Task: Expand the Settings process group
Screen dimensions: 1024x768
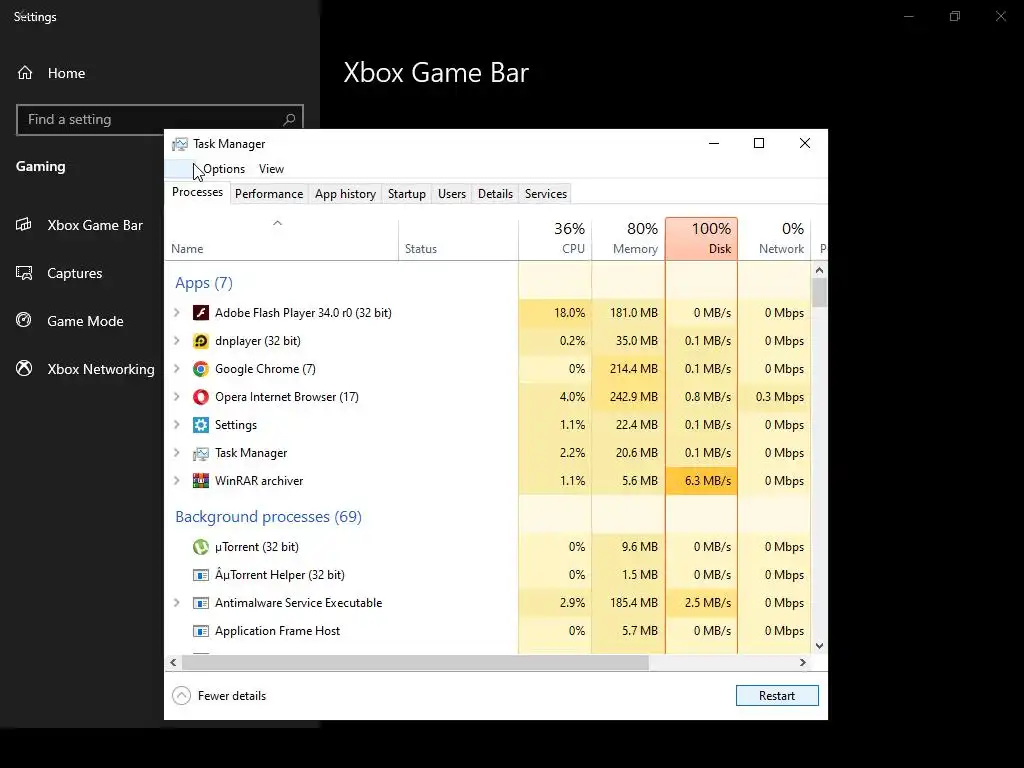Action: point(177,425)
